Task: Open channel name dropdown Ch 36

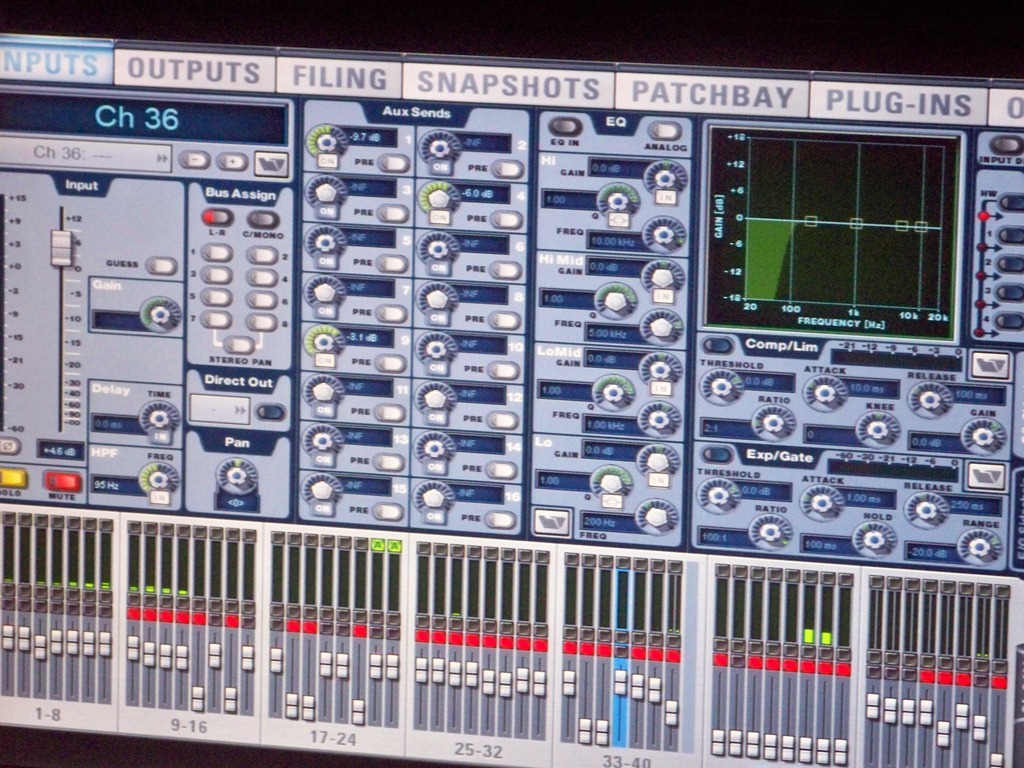Action: 85,154
